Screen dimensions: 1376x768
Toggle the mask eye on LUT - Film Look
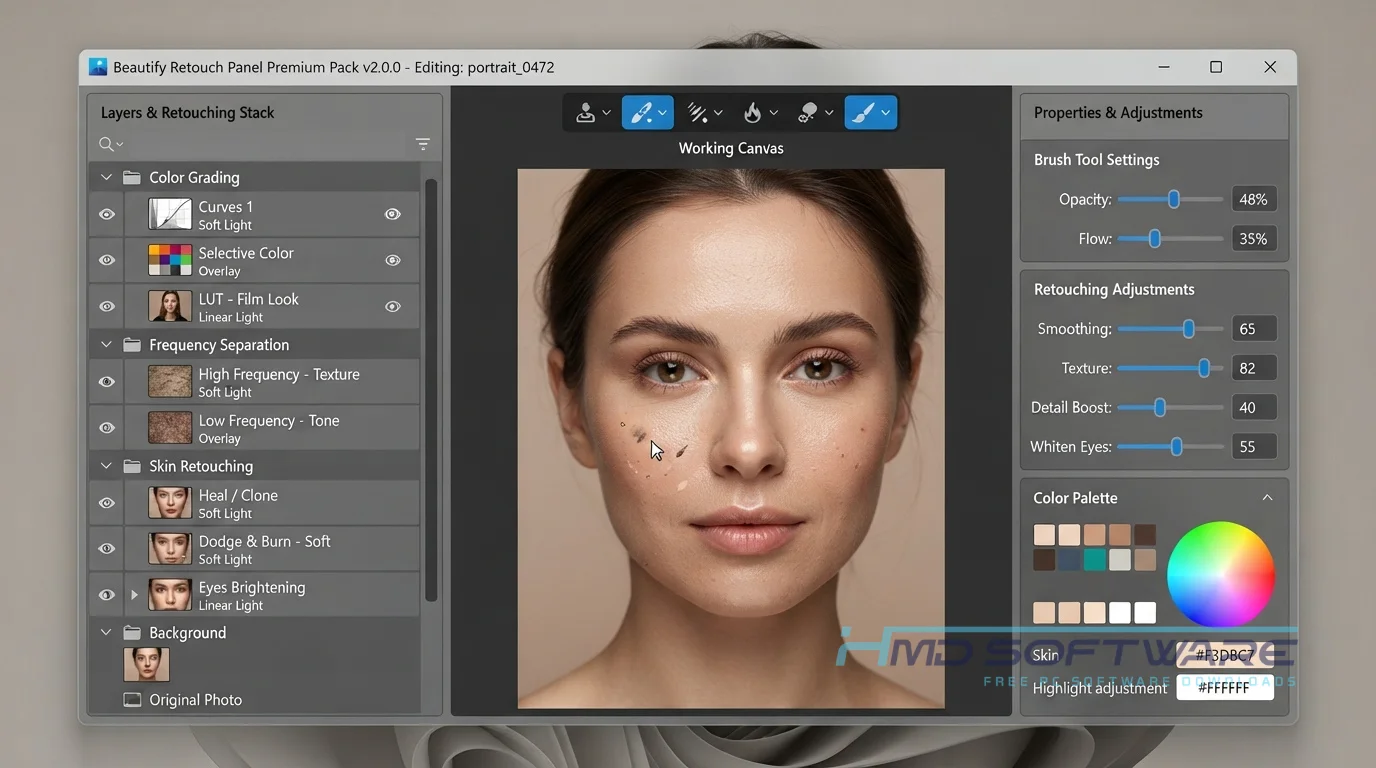[393, 306]
